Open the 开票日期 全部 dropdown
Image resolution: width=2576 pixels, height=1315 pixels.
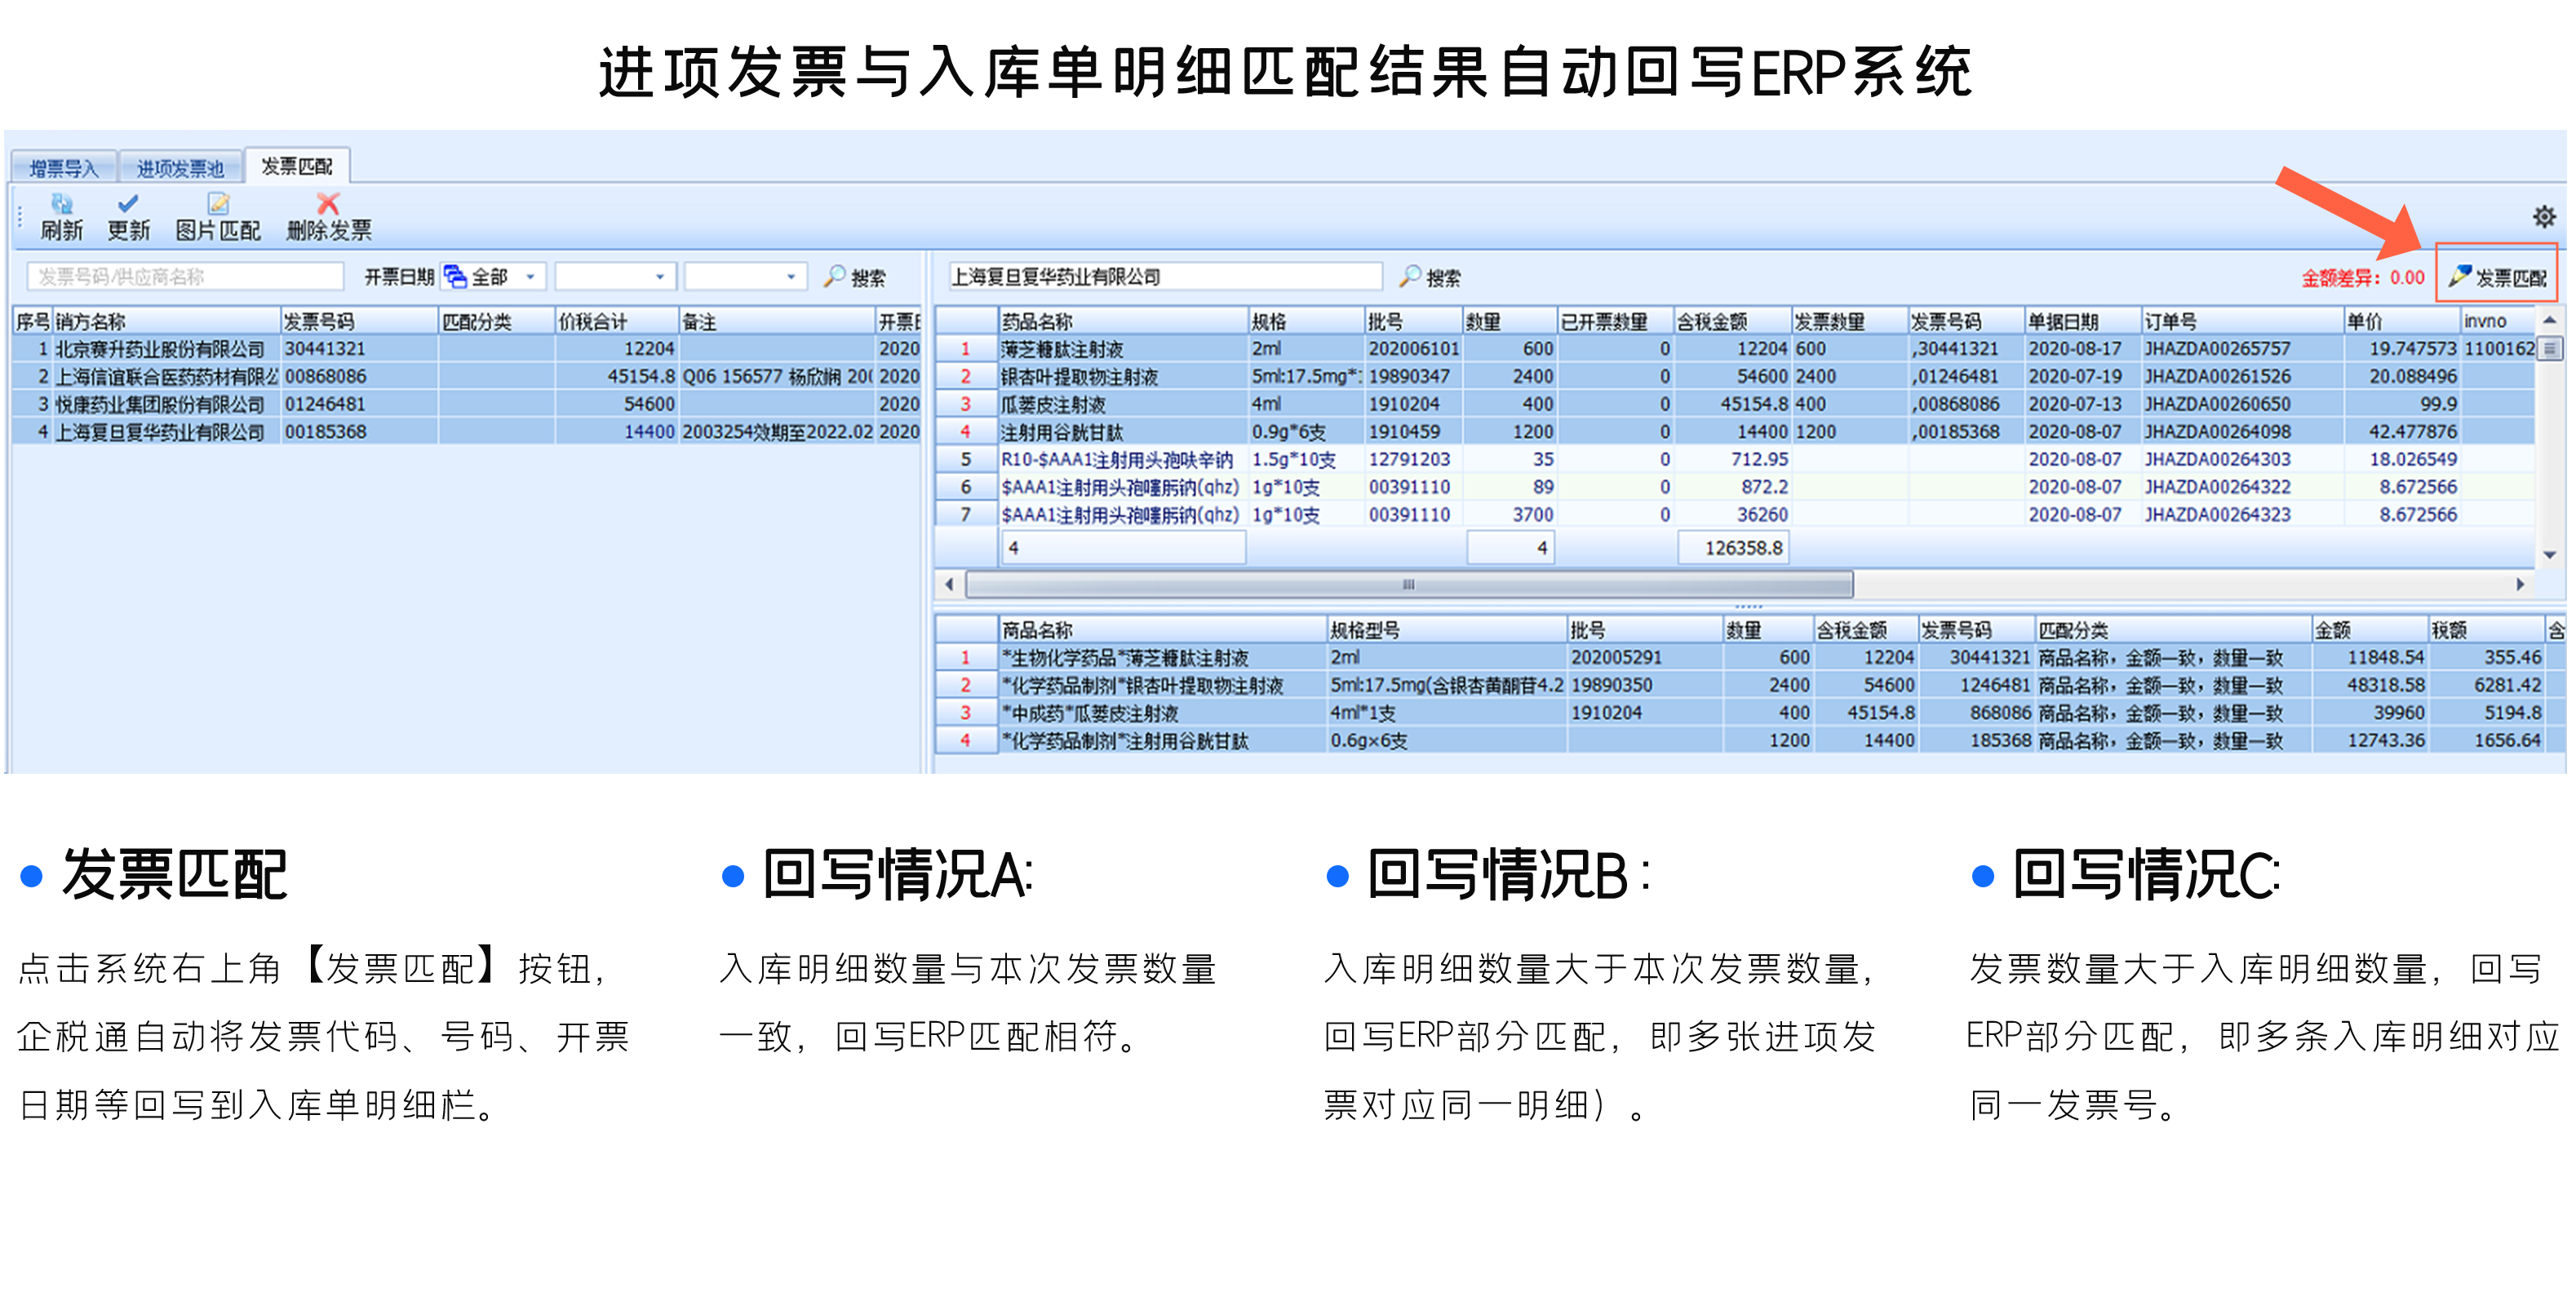[x=494, y=277]
